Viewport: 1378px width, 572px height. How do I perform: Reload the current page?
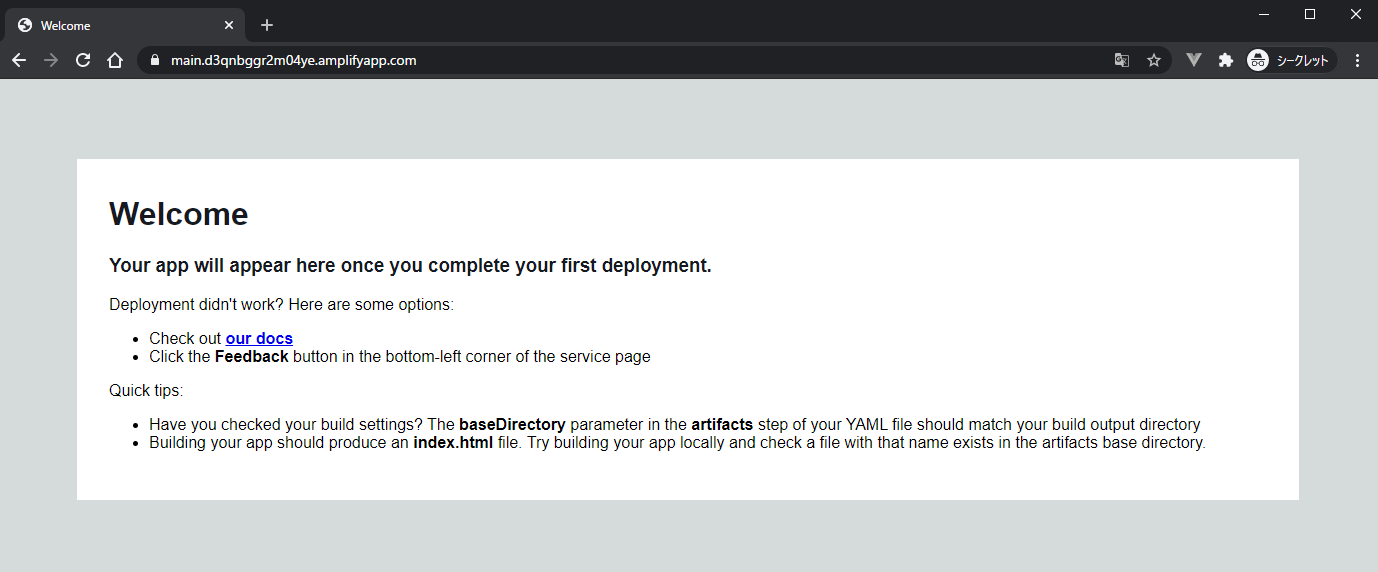pyautogui.click(x=83, y=60)
